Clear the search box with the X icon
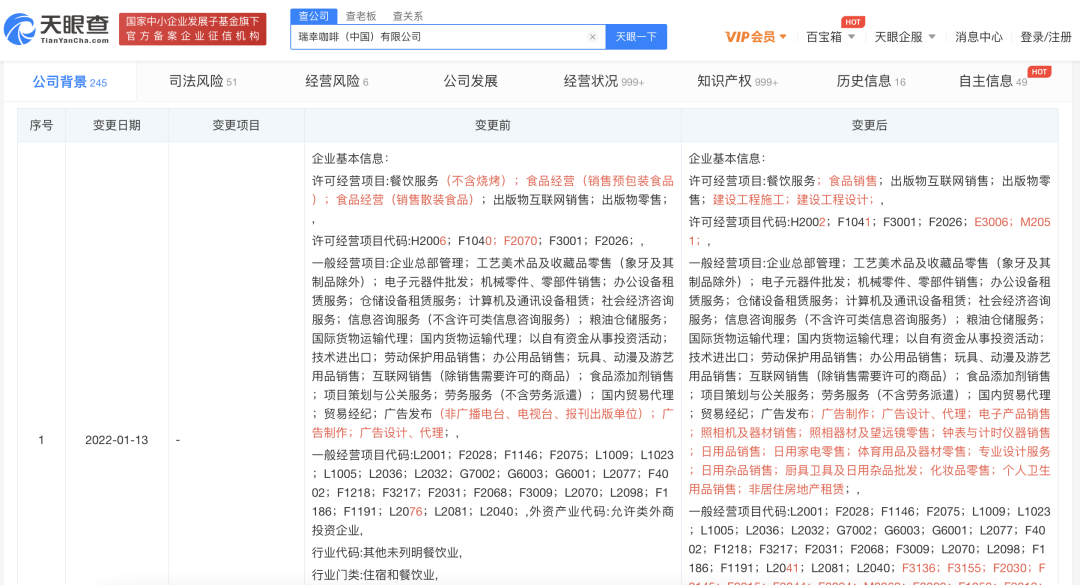This screenshot has width=1080, height=585. click(x=592, y=37)
